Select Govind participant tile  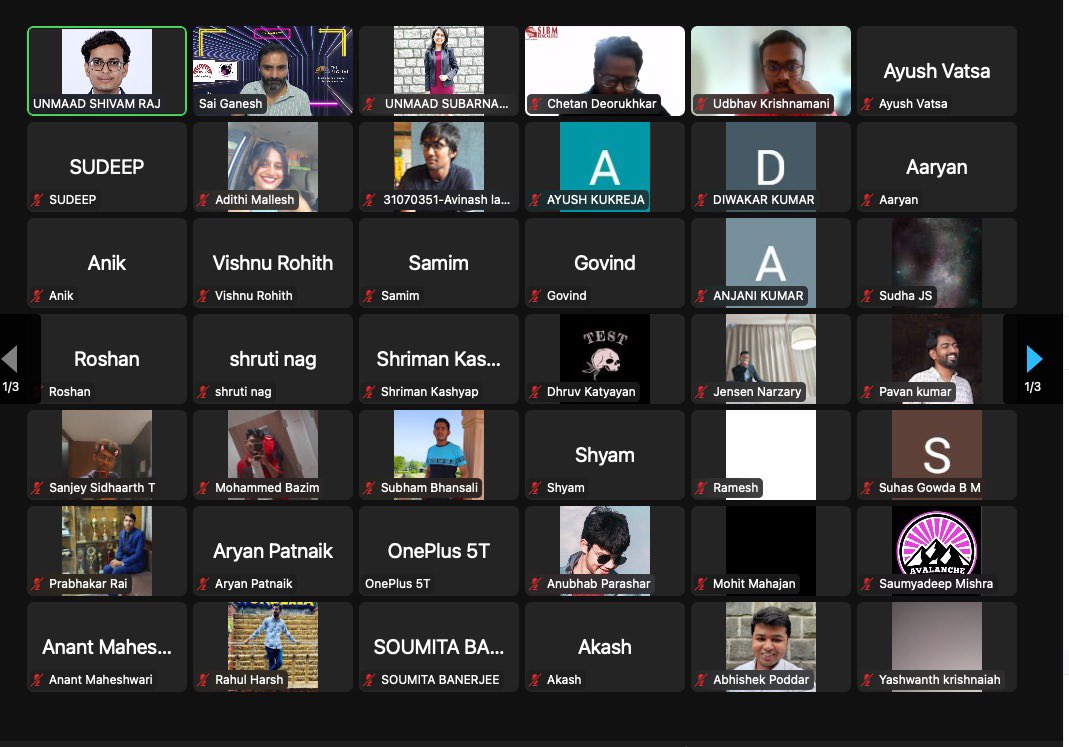[x=605, y=263]
